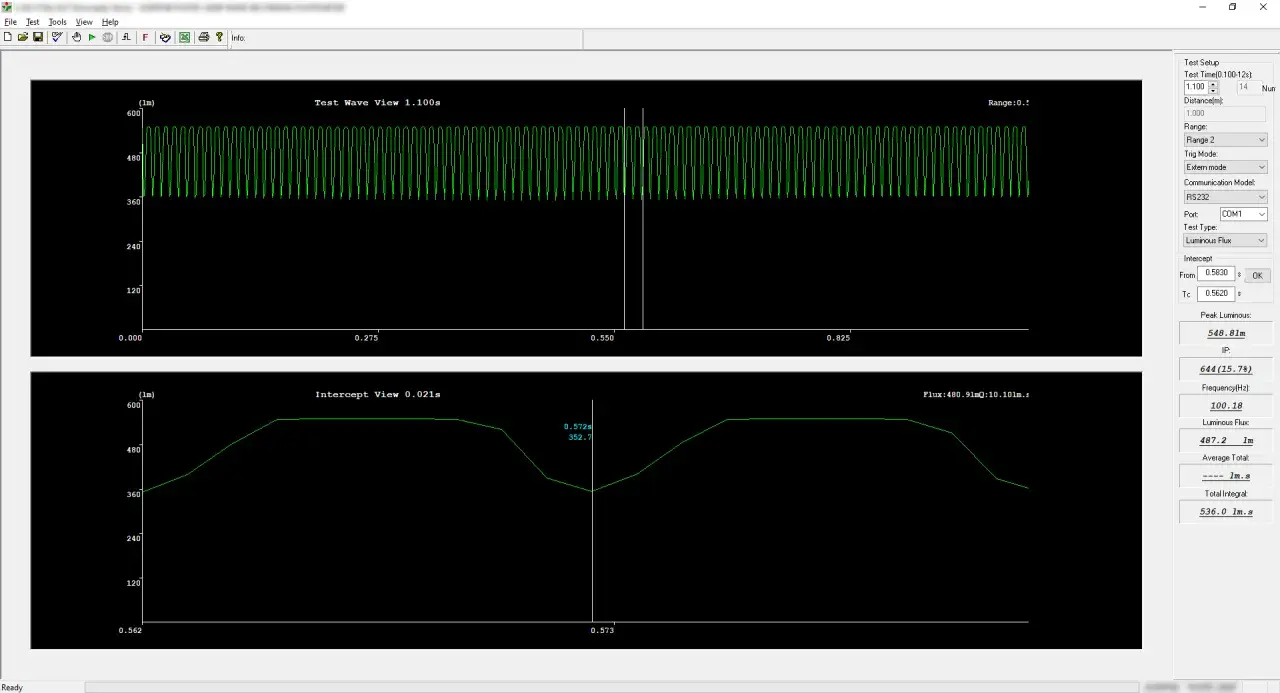Export to Excel using the green icon
Image resolution: width=1280 pixels, height=693 pixels.
(x=184, y=37)
